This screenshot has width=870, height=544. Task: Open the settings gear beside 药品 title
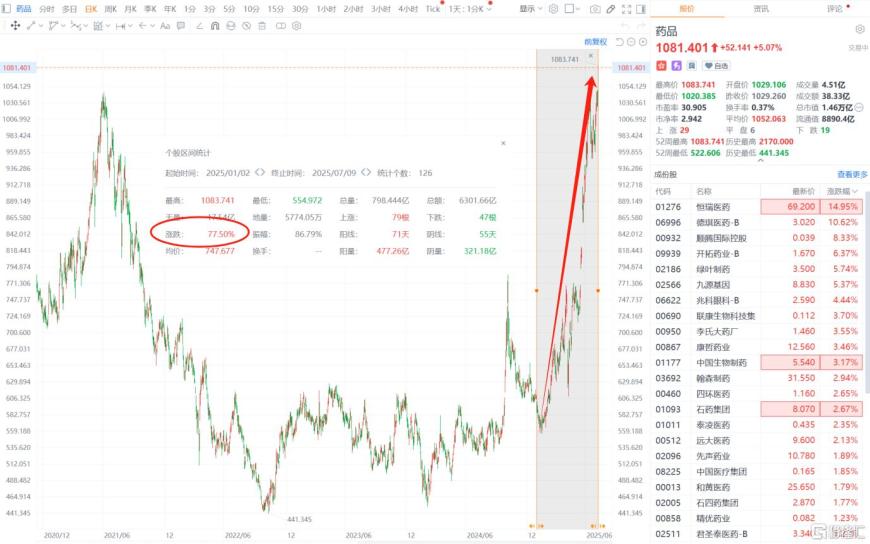tap(858, 30)
